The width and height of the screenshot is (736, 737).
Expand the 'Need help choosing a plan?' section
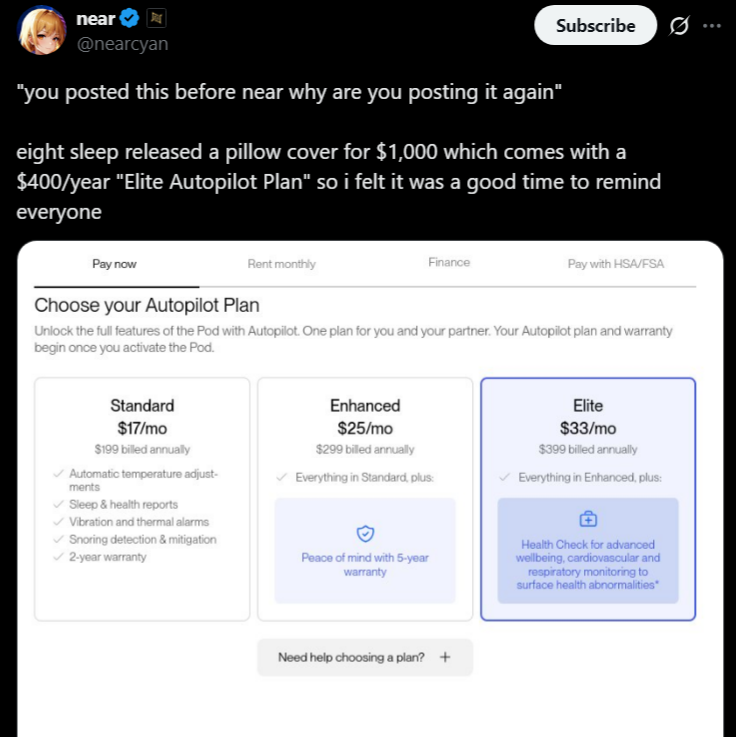click(364, 657)
